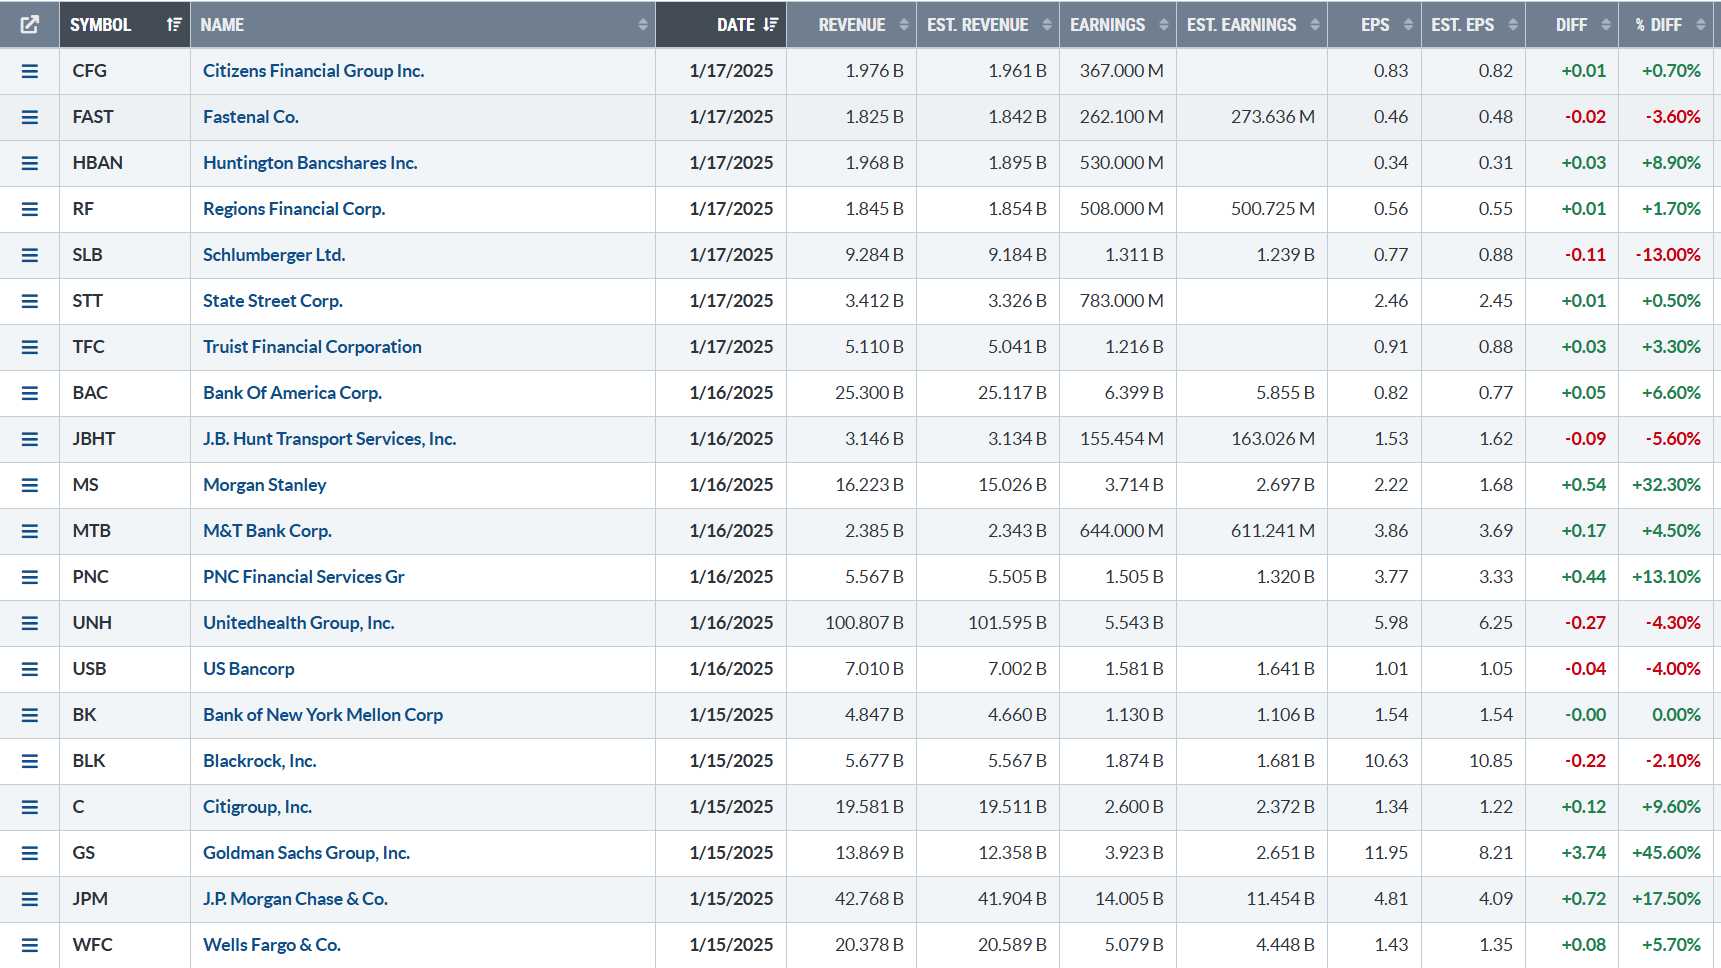Click the hamburger icon beside JPM

click(x=30, y=899)
